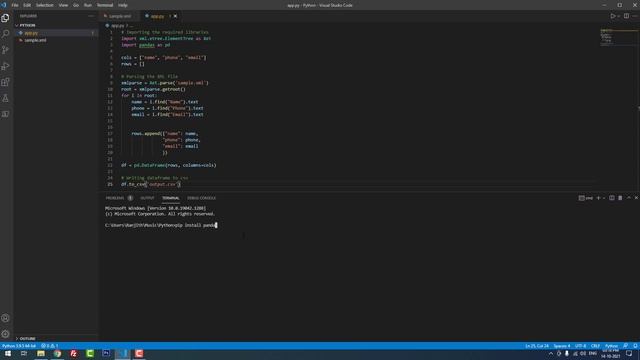
Task: Open the feedback icon in status bar
Action: pos(625,346)
